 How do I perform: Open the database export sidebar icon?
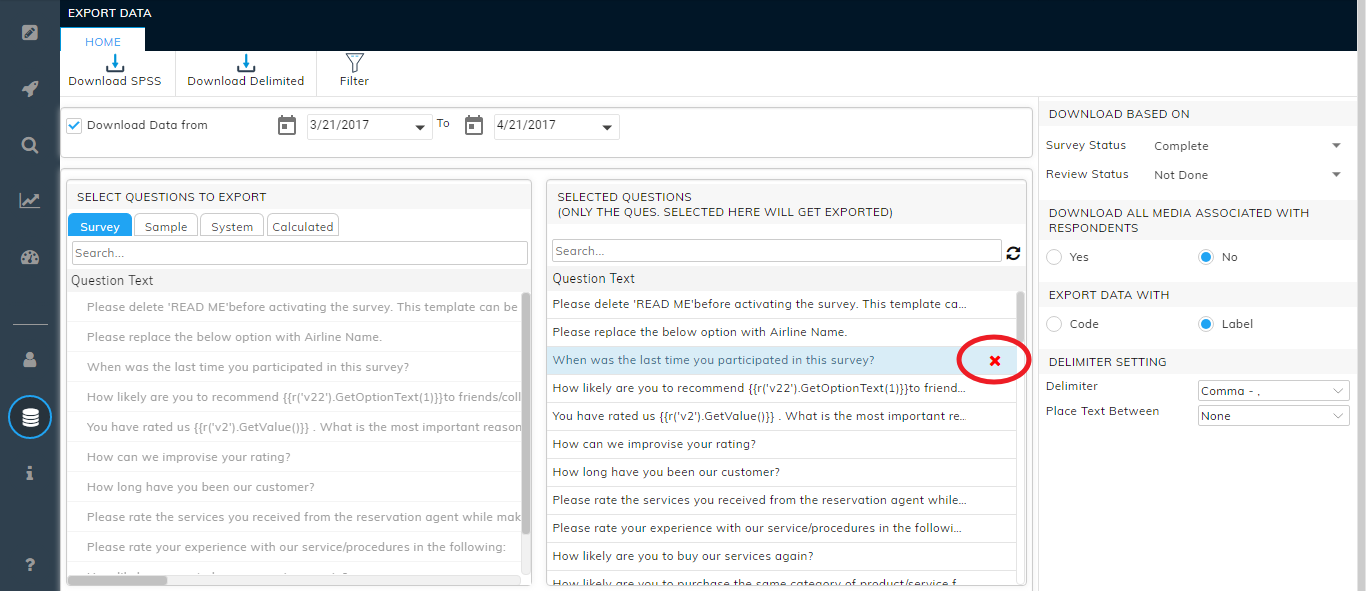coord(30,417)
